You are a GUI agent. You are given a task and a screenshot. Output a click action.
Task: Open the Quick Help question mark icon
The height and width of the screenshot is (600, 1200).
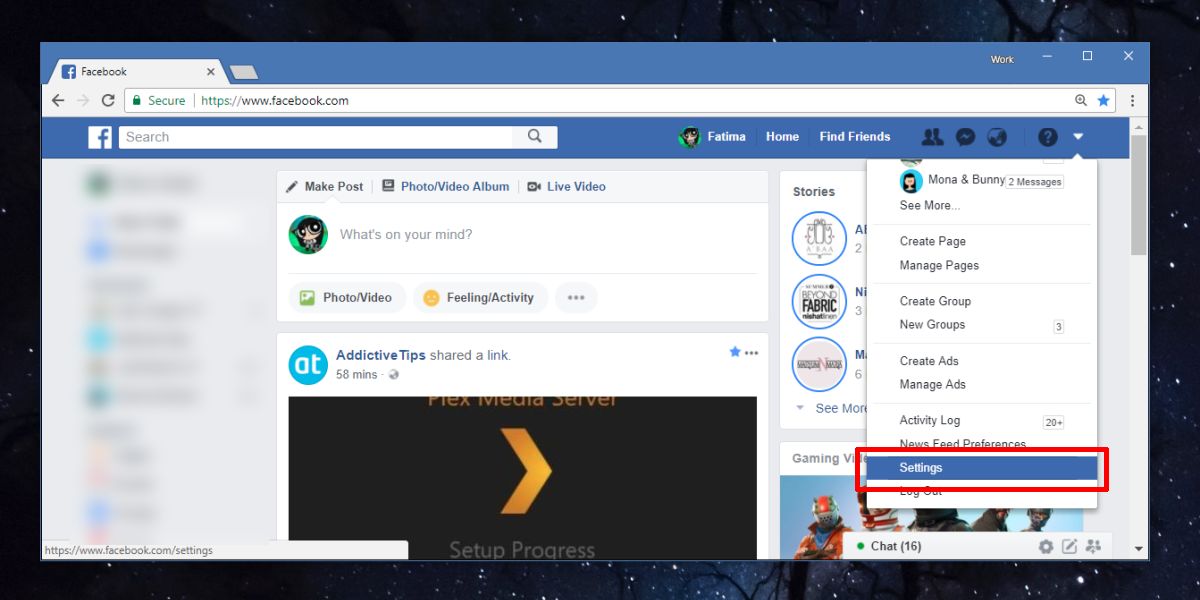(1047, 137)
